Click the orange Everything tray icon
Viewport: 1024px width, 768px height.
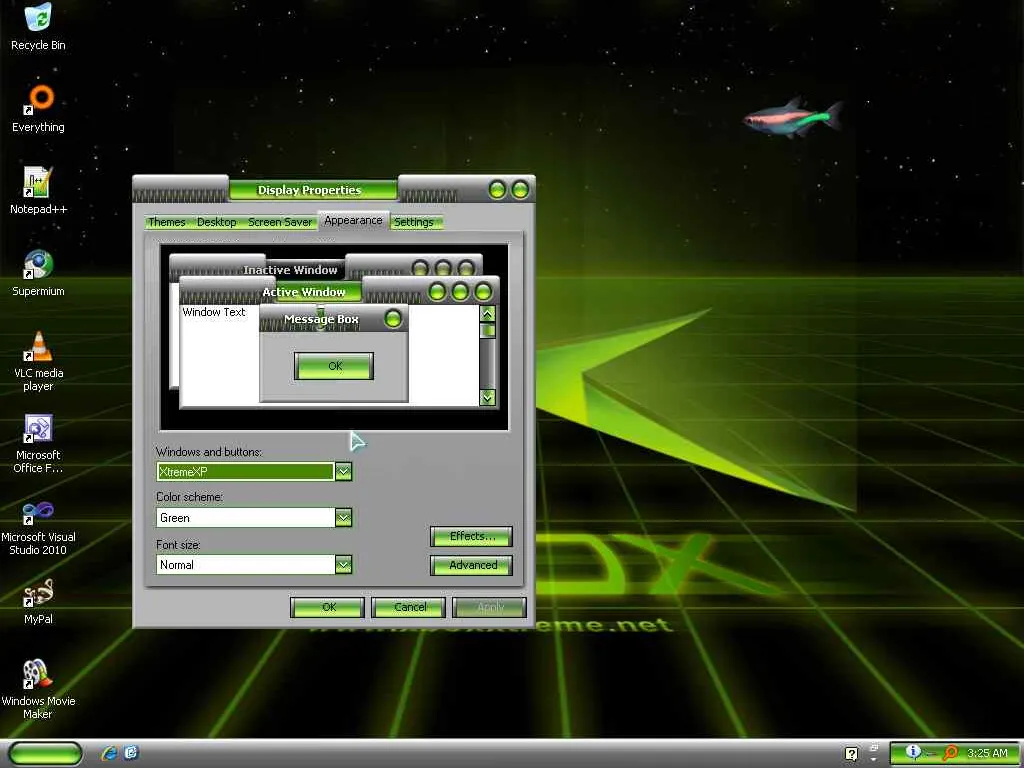point(951,753)
